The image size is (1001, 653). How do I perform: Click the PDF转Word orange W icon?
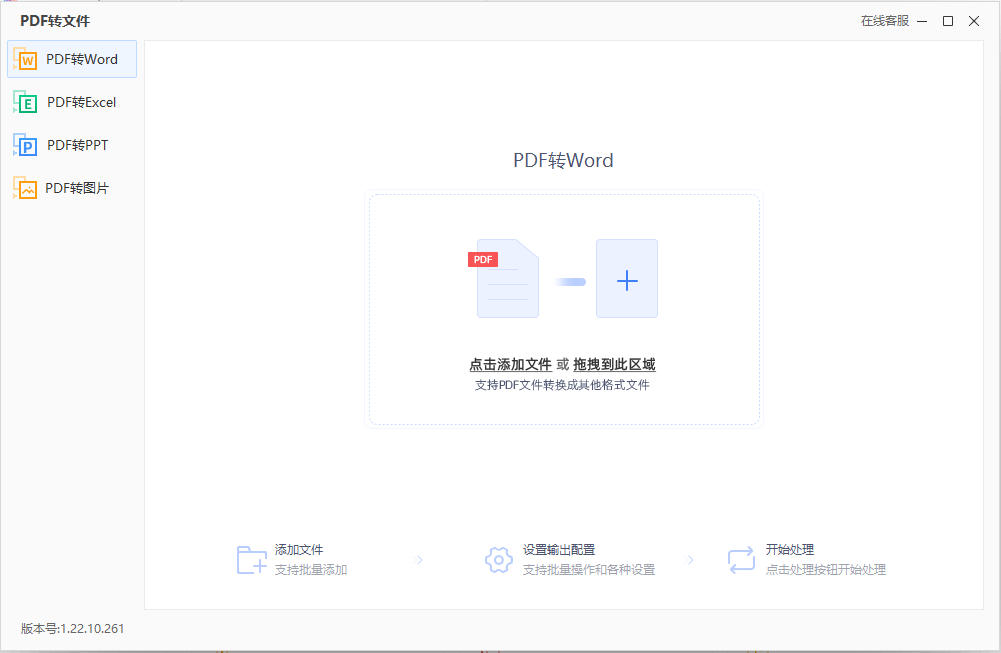26,59
